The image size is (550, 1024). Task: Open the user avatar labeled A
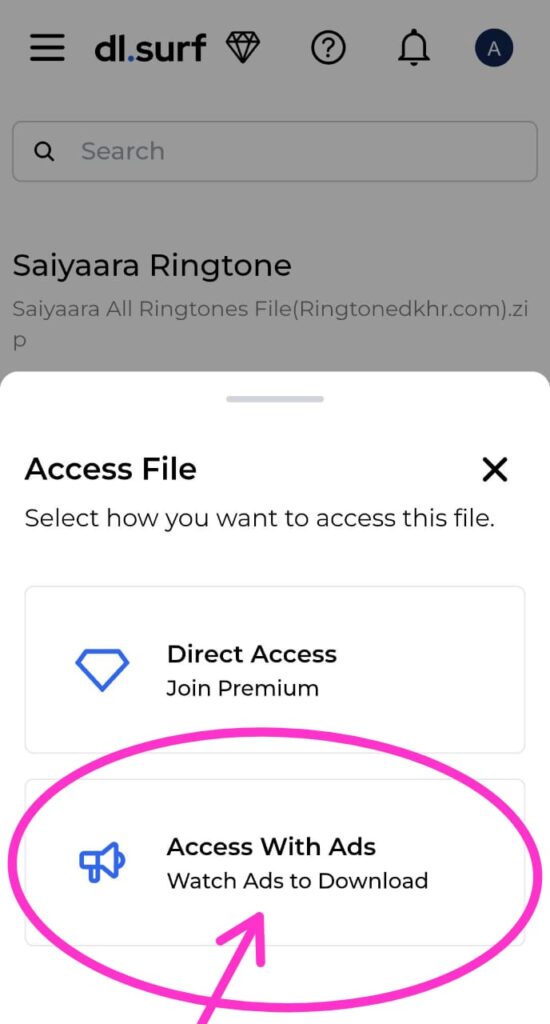pos(494,48)
